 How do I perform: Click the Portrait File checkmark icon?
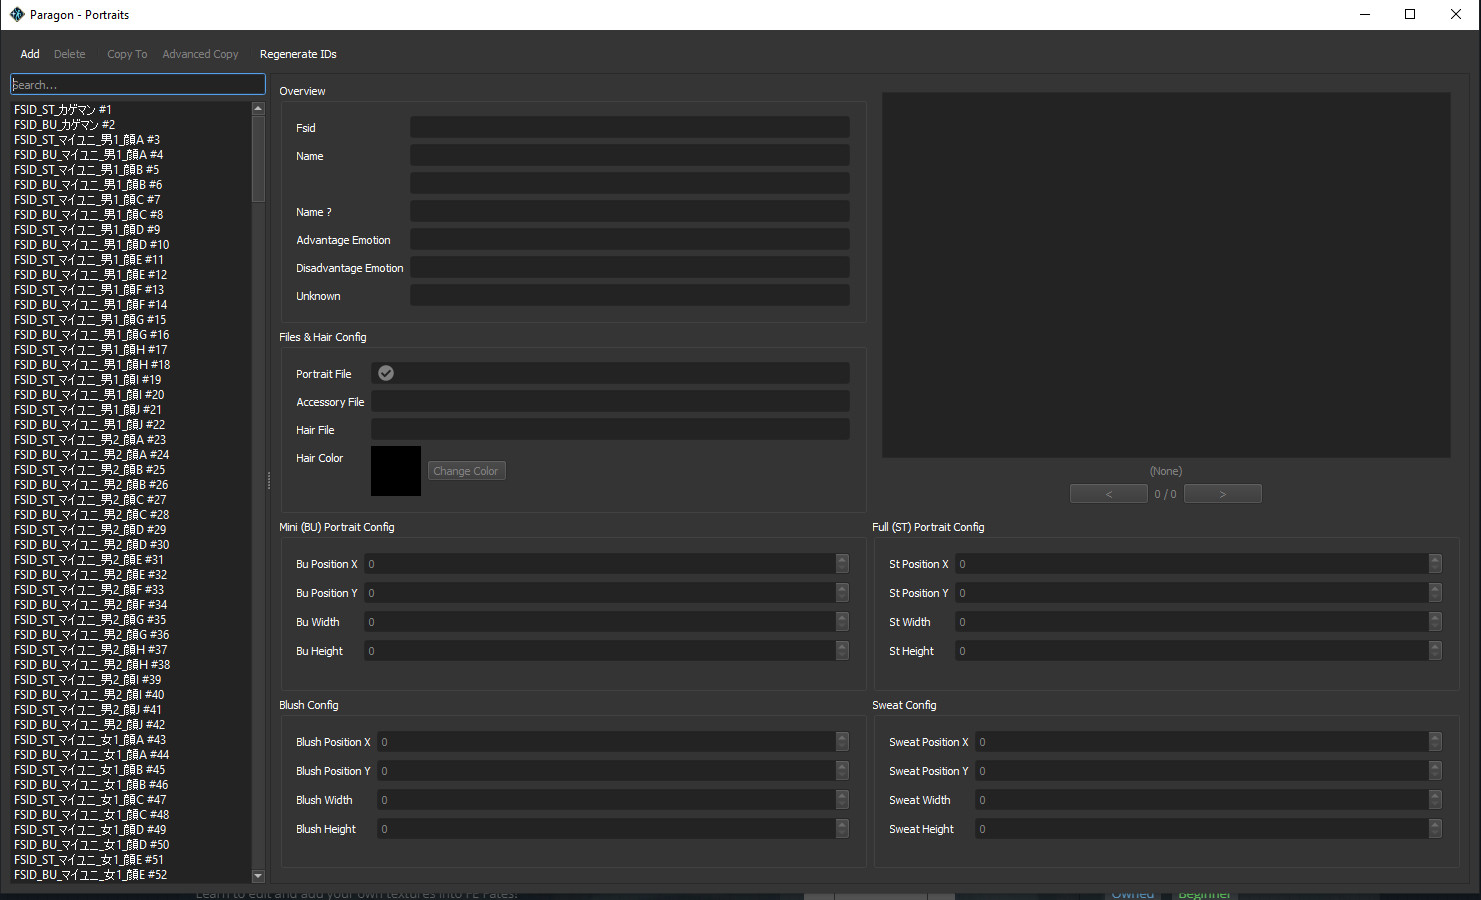point(386,373)
